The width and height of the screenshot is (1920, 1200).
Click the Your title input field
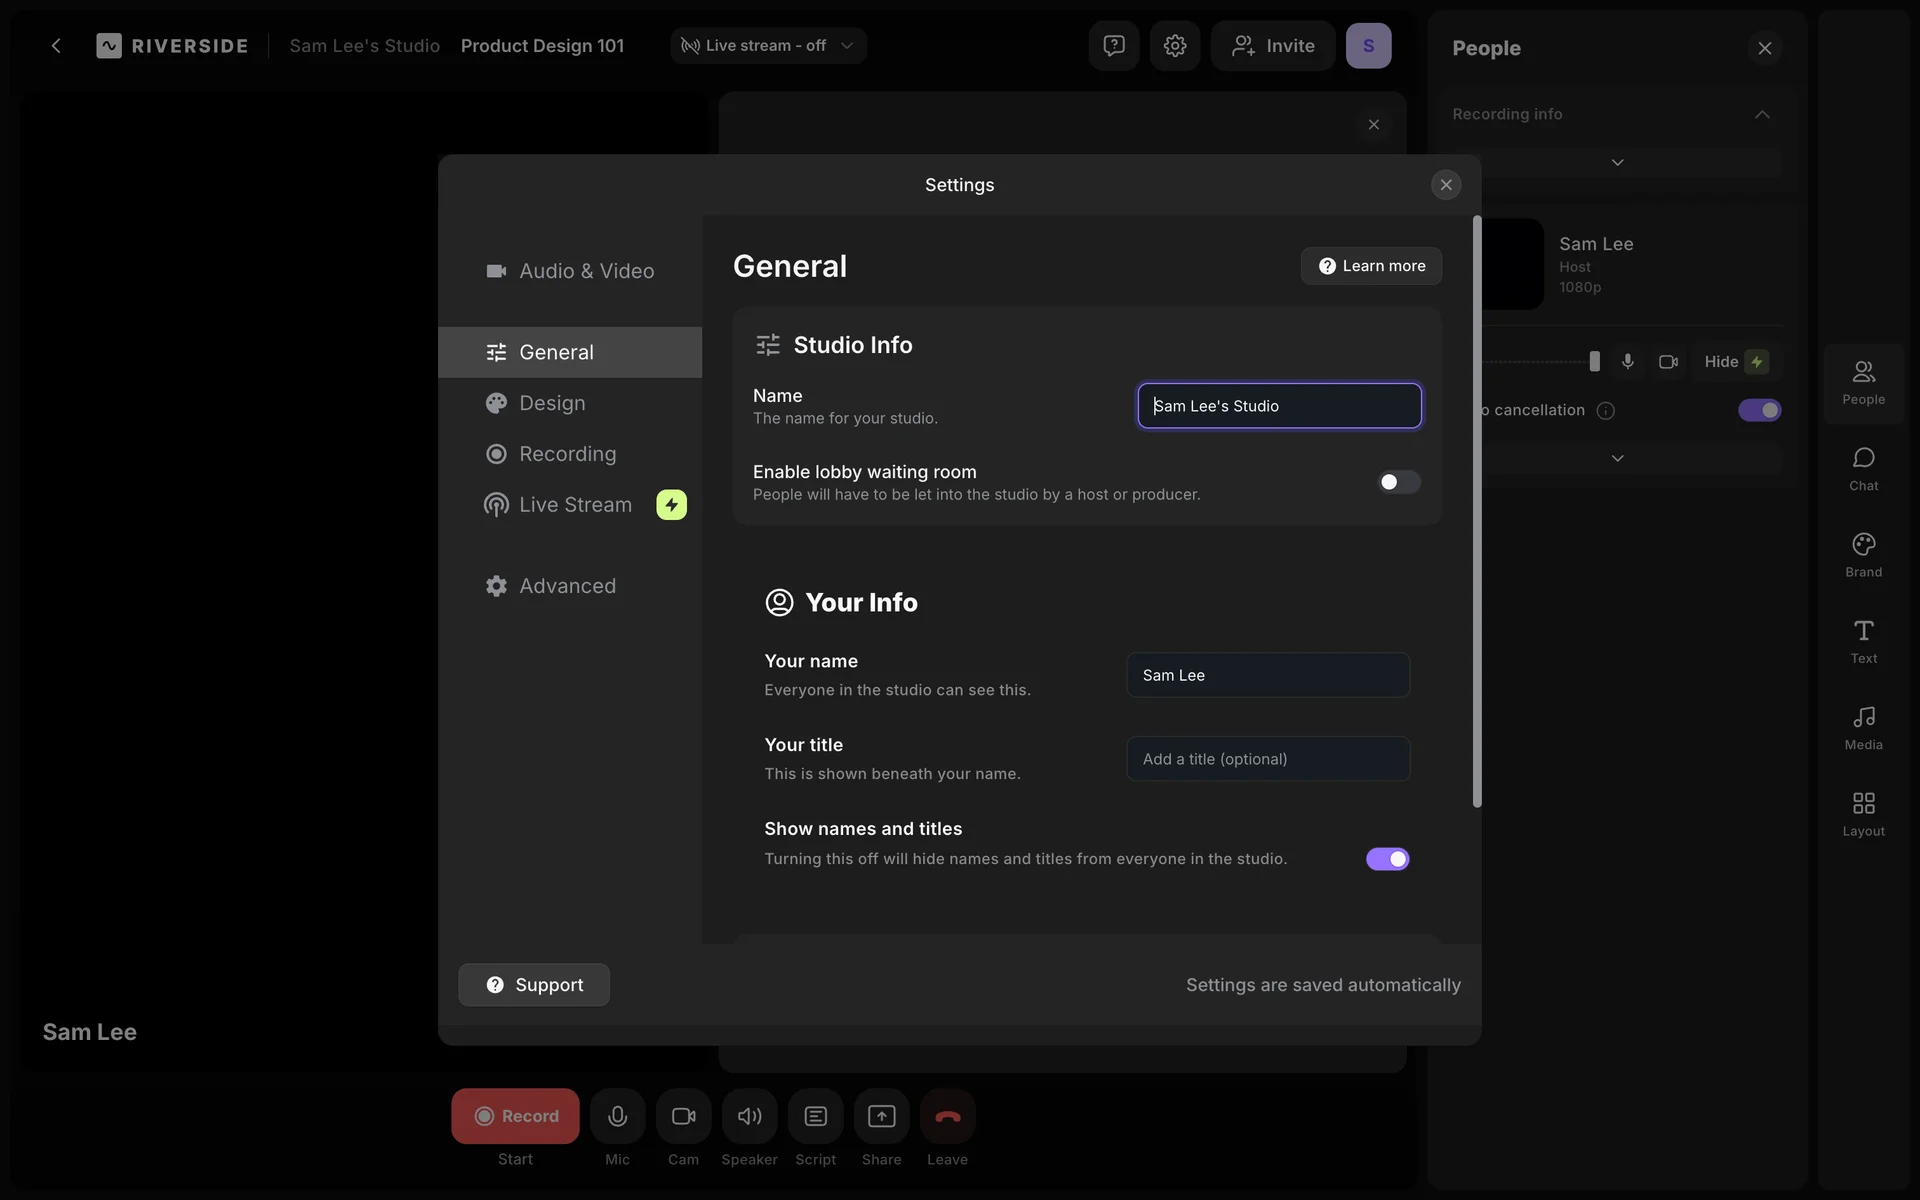click(x=1268, y=759)
